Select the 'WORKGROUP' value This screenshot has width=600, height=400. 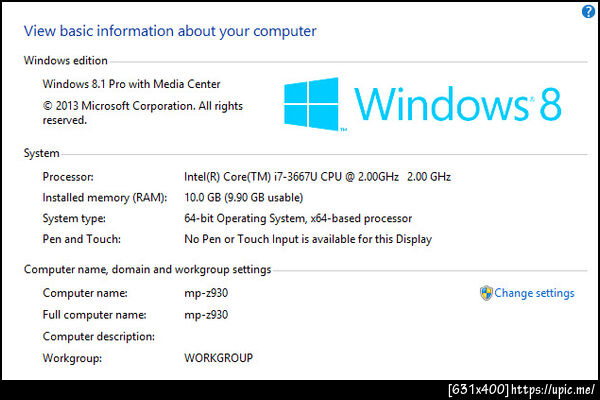[x=218, y=358]
